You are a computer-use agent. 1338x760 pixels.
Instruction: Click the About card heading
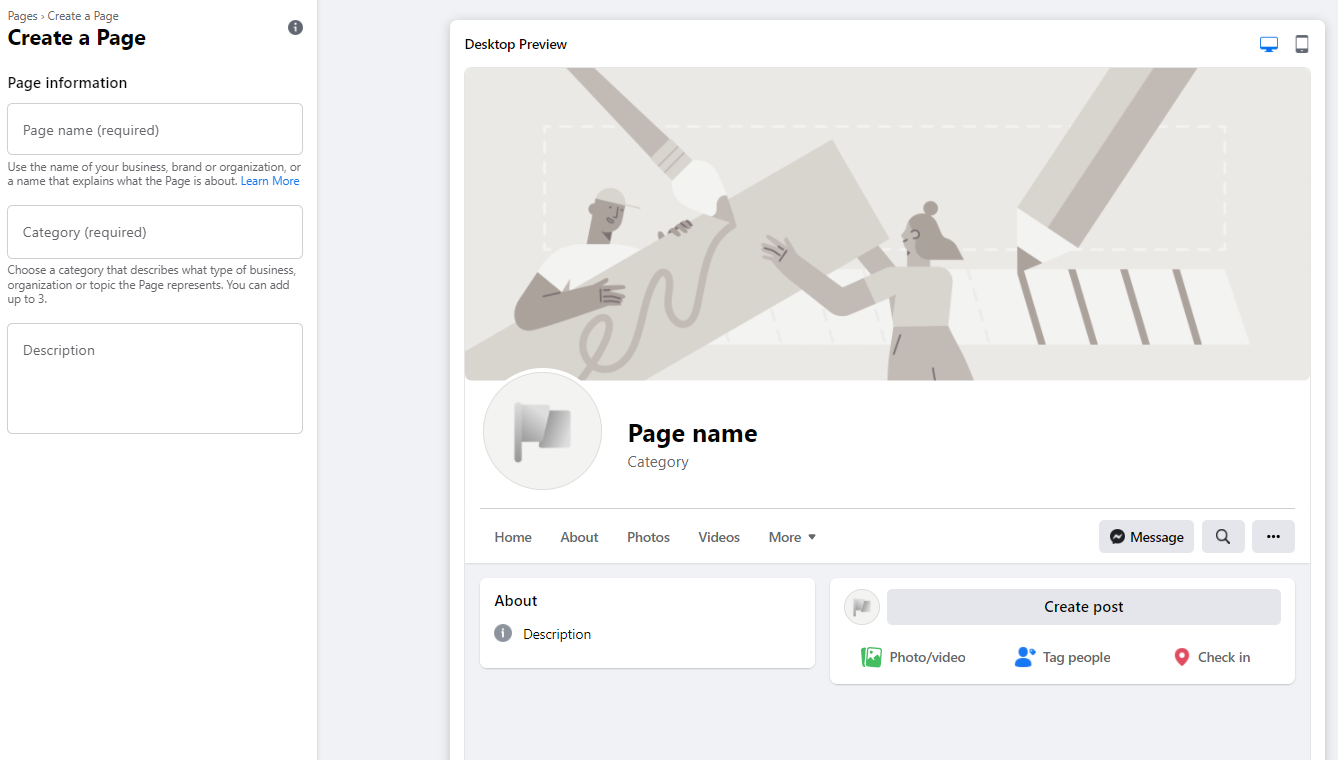516,601
